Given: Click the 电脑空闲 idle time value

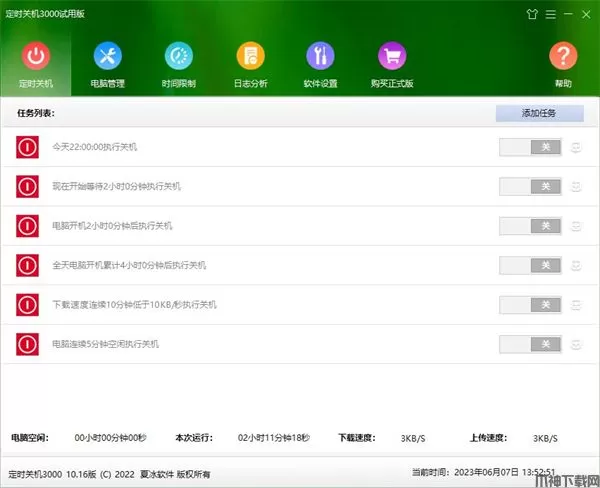Looking at the screenshot, I should coord(110,438).
